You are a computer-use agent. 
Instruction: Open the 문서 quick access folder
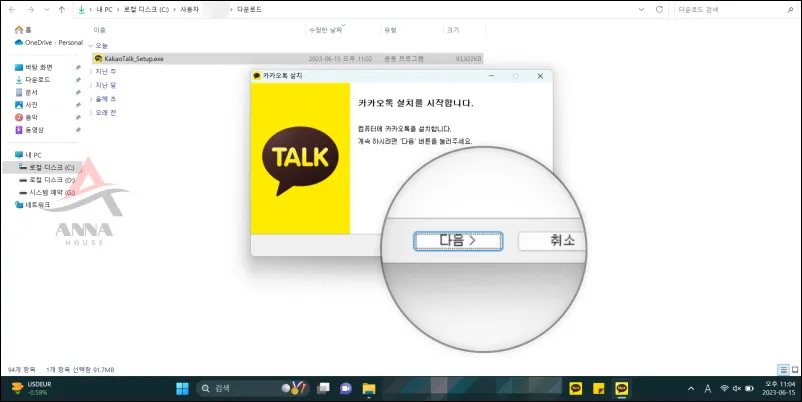click(x=27, y=92)
